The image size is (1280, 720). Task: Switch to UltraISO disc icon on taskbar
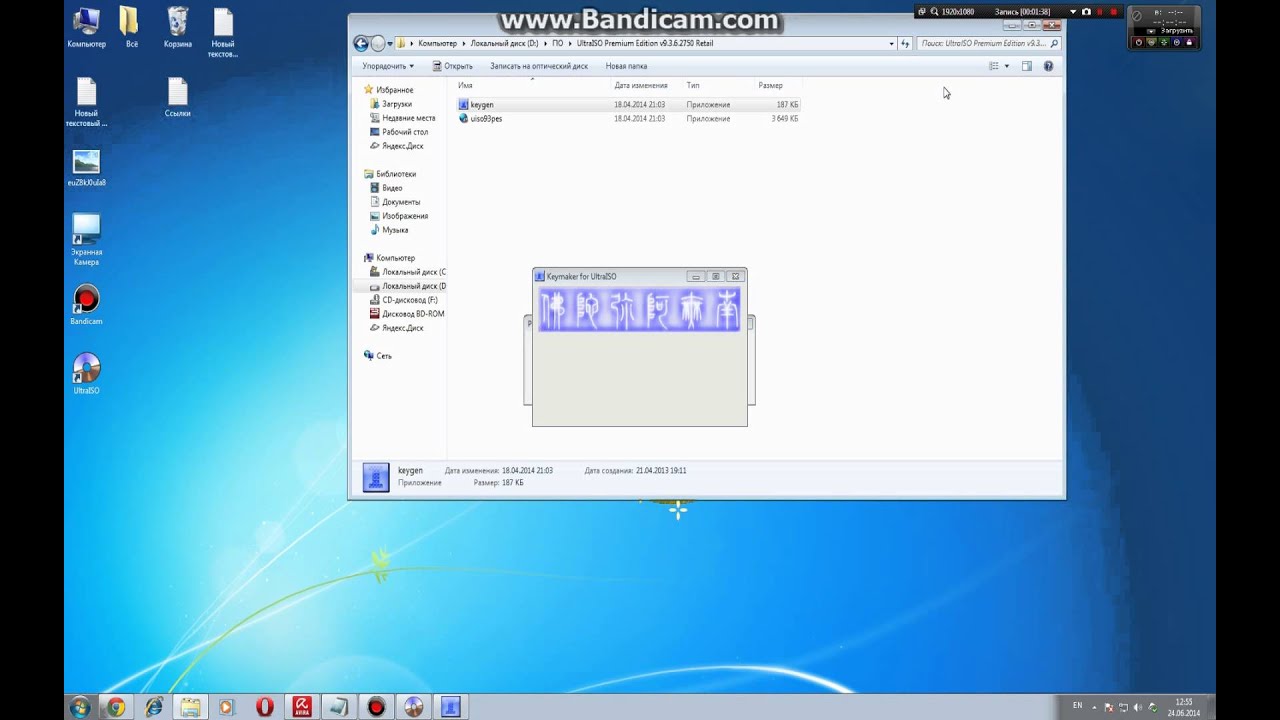tap(413, 707)
